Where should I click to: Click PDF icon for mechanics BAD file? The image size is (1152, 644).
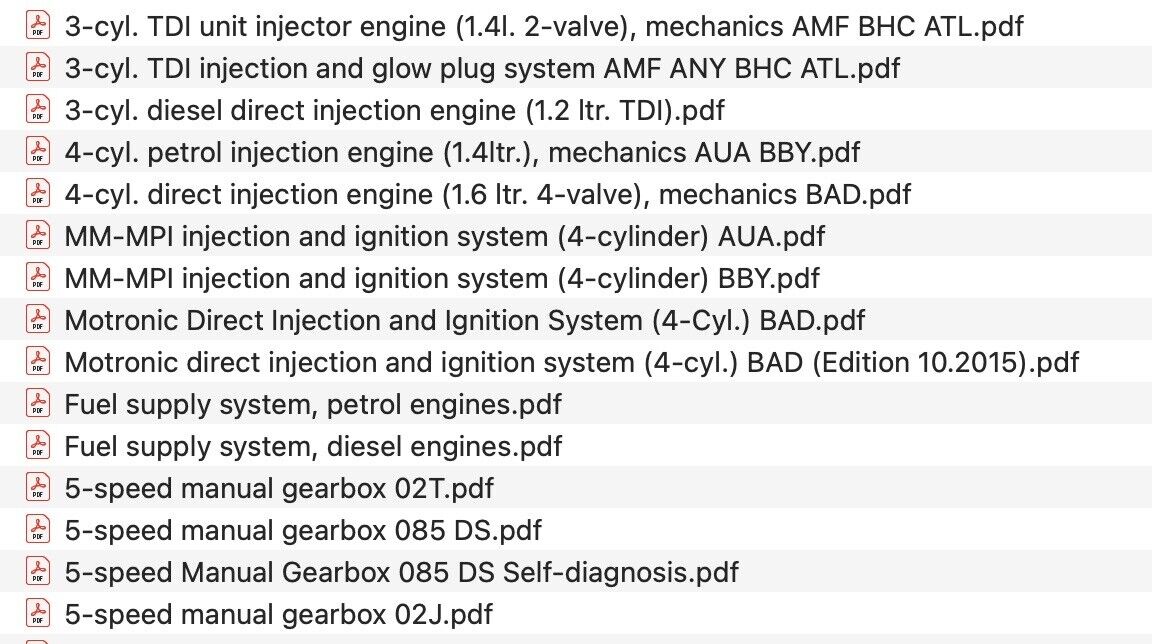pyautogui.click(x=37, y=194)
